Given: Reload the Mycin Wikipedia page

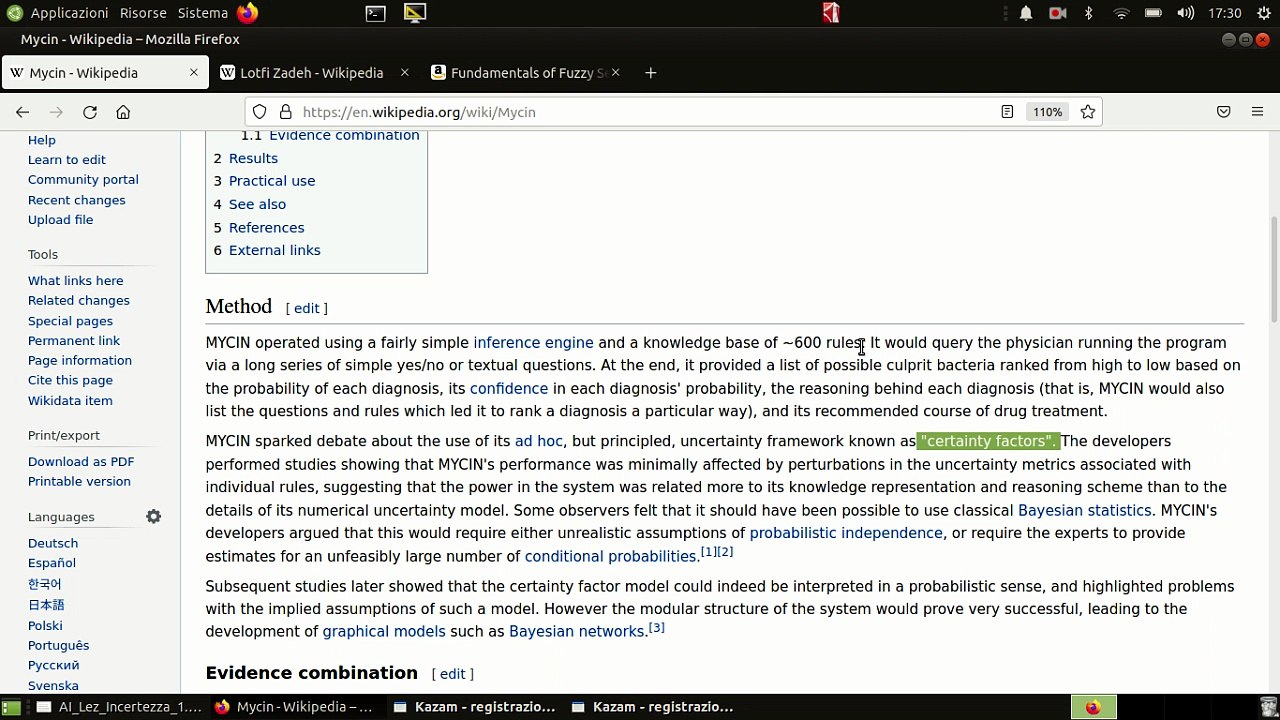Looking at the screenshot, I should coord(90,112).
